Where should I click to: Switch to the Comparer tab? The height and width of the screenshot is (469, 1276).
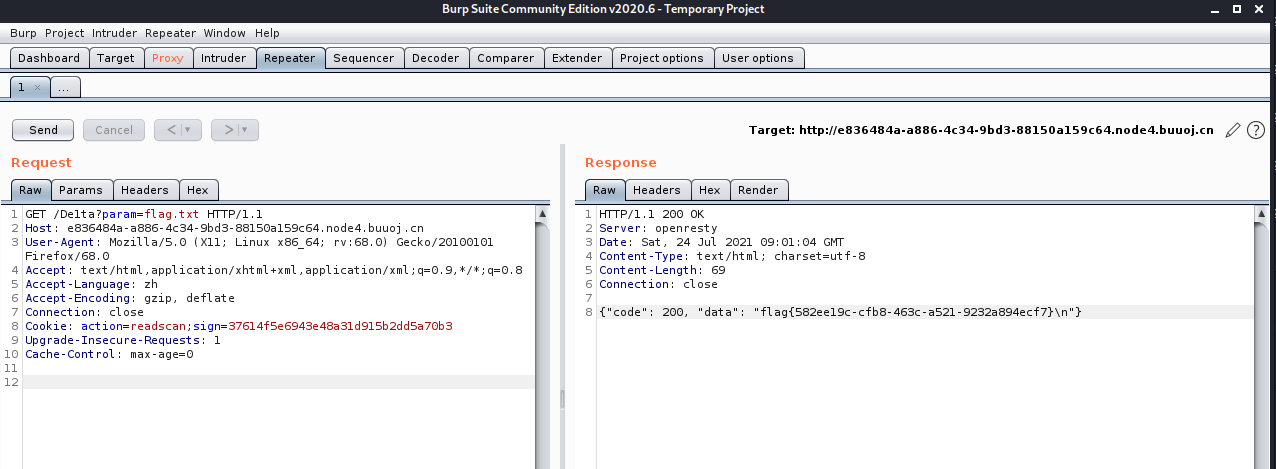tap(506, 58)
